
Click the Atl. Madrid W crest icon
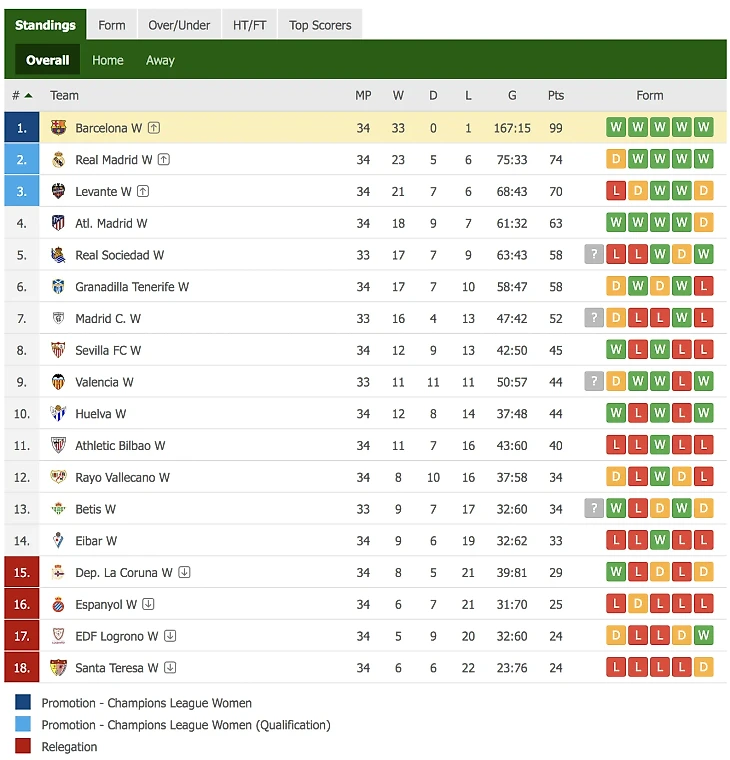pos(58,223)
